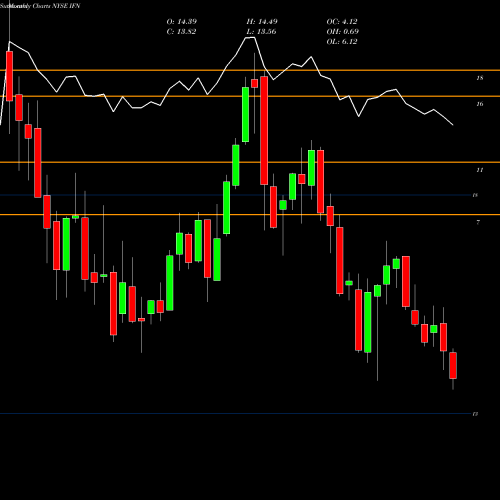This screenshot has width=500, height=500.
Task: Click the 'OH: 0.69' reading
Action: 343,32
